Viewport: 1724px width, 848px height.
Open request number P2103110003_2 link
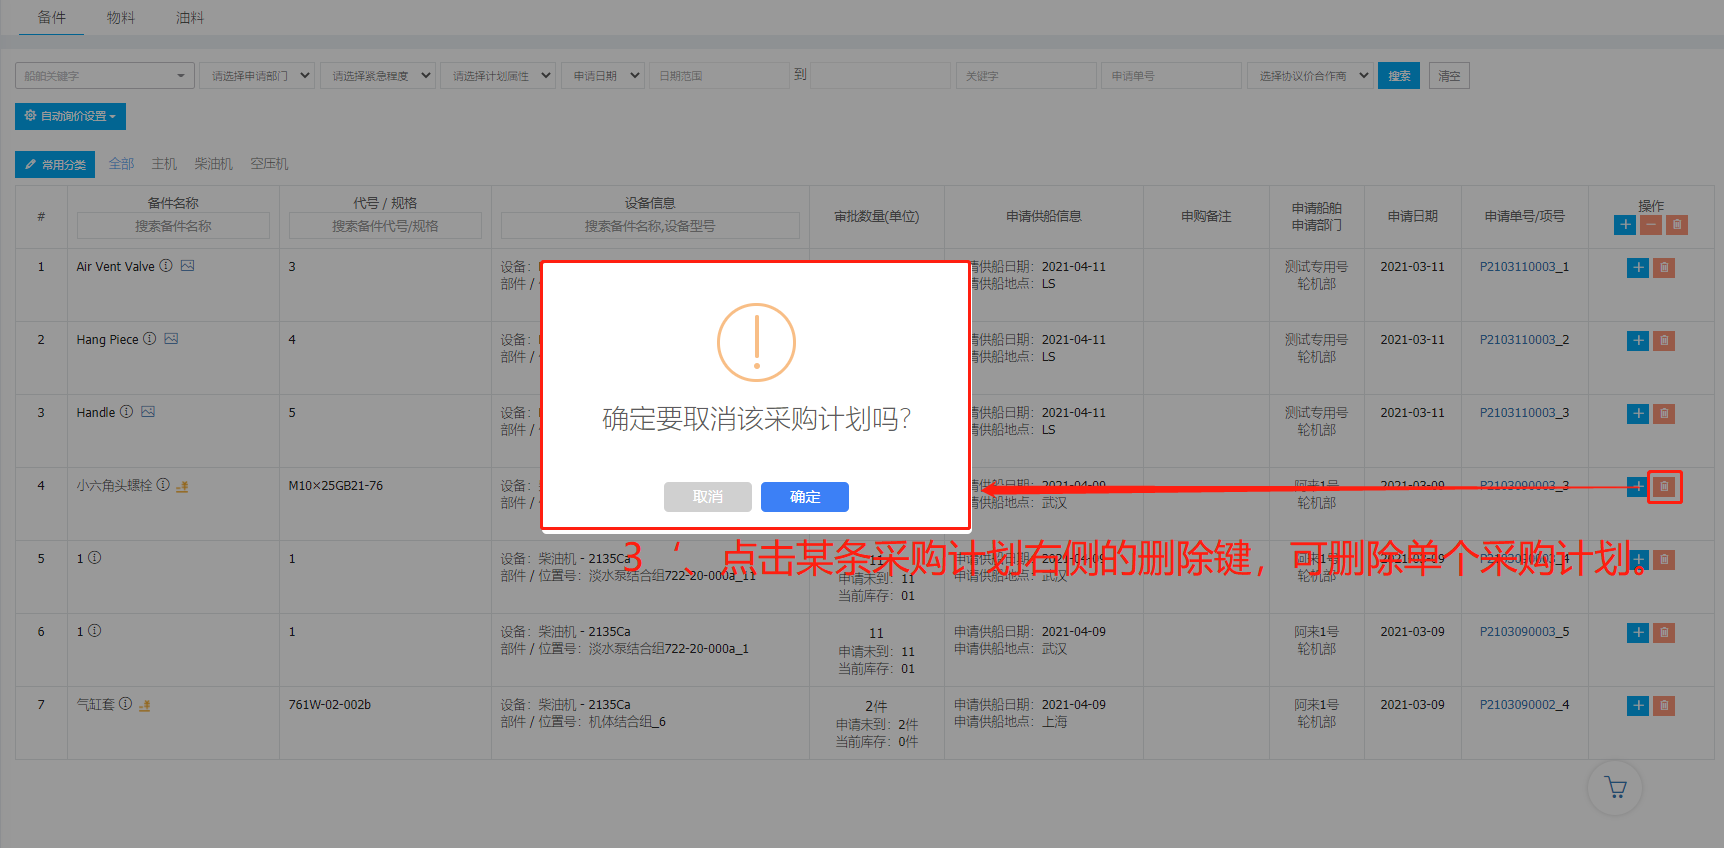click(x=1524, y=340)
